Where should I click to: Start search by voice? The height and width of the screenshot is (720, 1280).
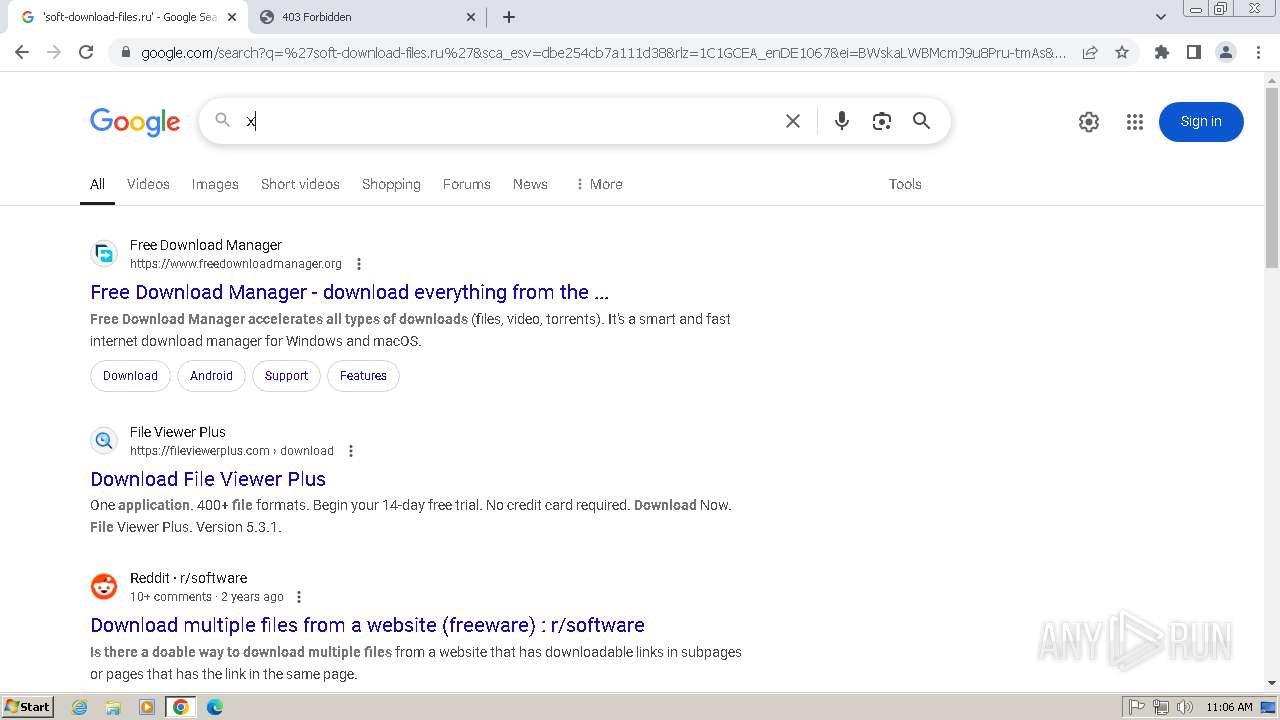point(842,121)
